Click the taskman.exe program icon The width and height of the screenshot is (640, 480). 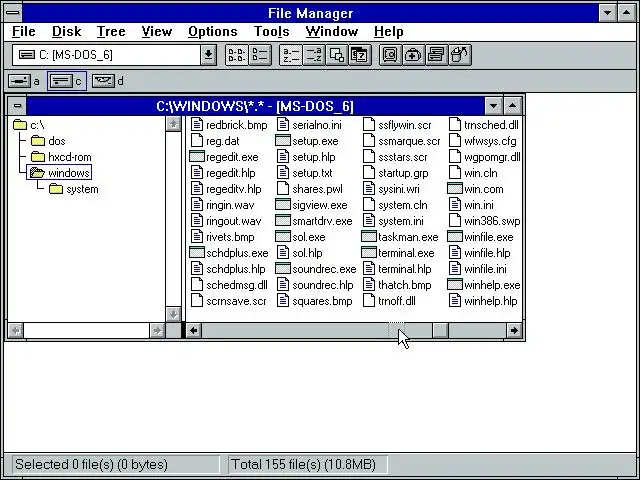369,237
